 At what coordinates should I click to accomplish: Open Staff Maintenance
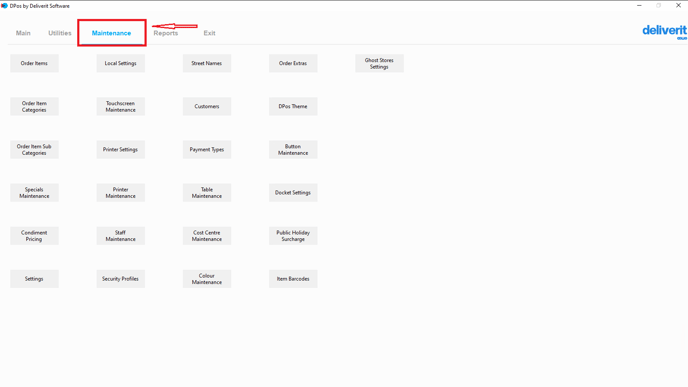click(121, 236)
